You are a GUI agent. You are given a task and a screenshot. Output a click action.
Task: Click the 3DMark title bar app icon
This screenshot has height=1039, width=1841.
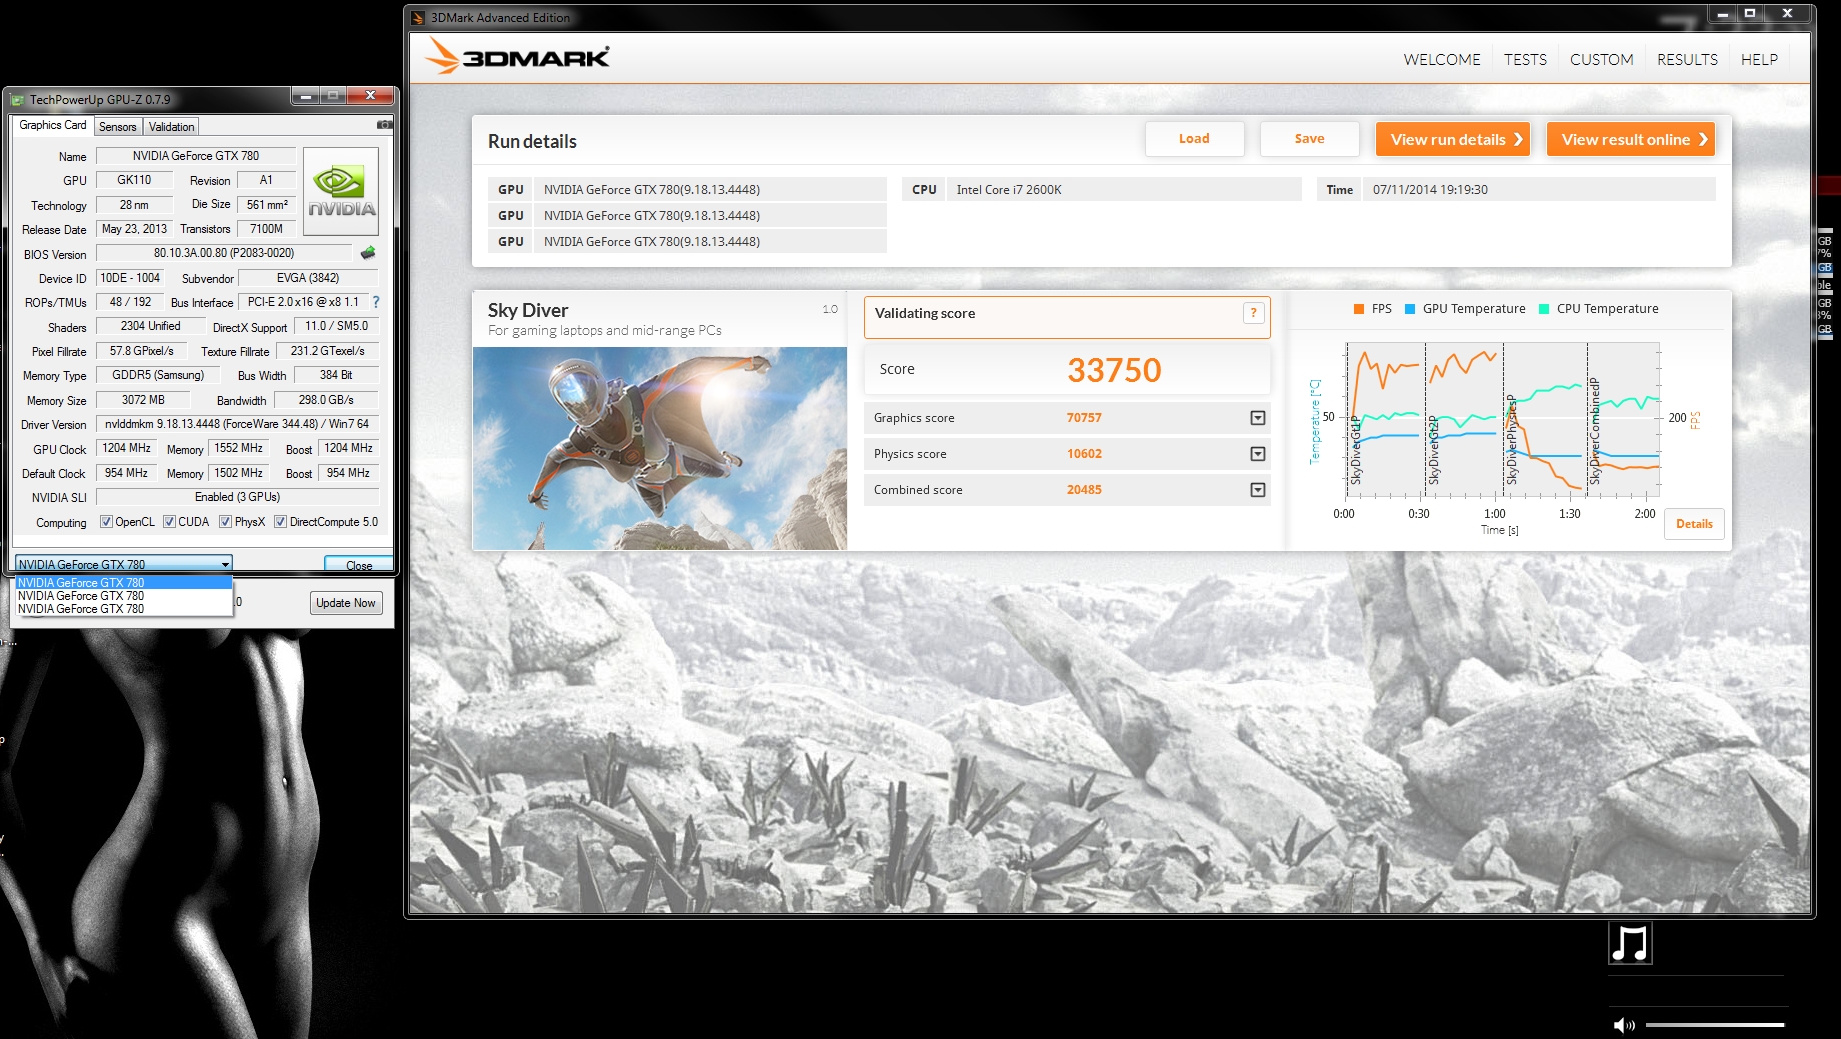(418, 18)
